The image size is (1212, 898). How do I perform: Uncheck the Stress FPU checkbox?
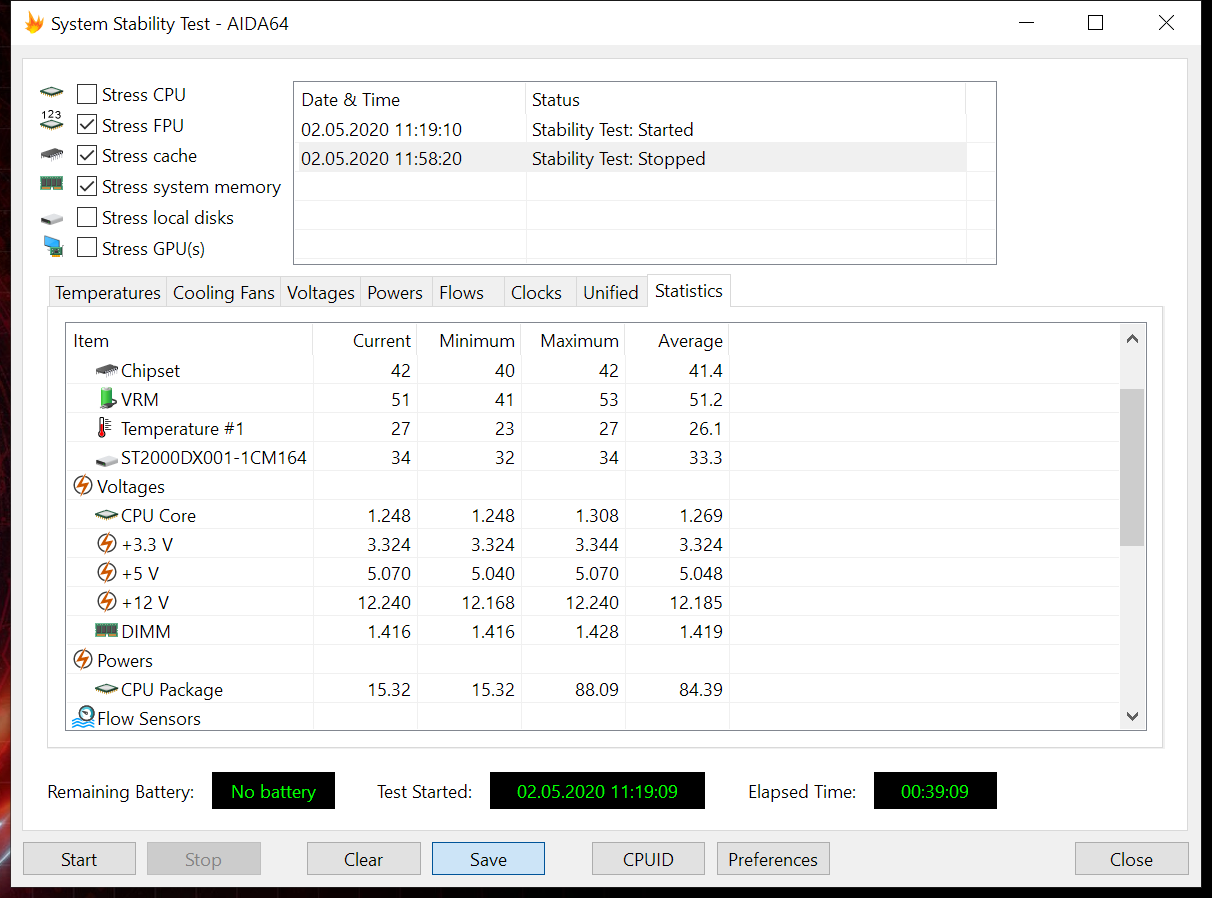pos(87,125)
